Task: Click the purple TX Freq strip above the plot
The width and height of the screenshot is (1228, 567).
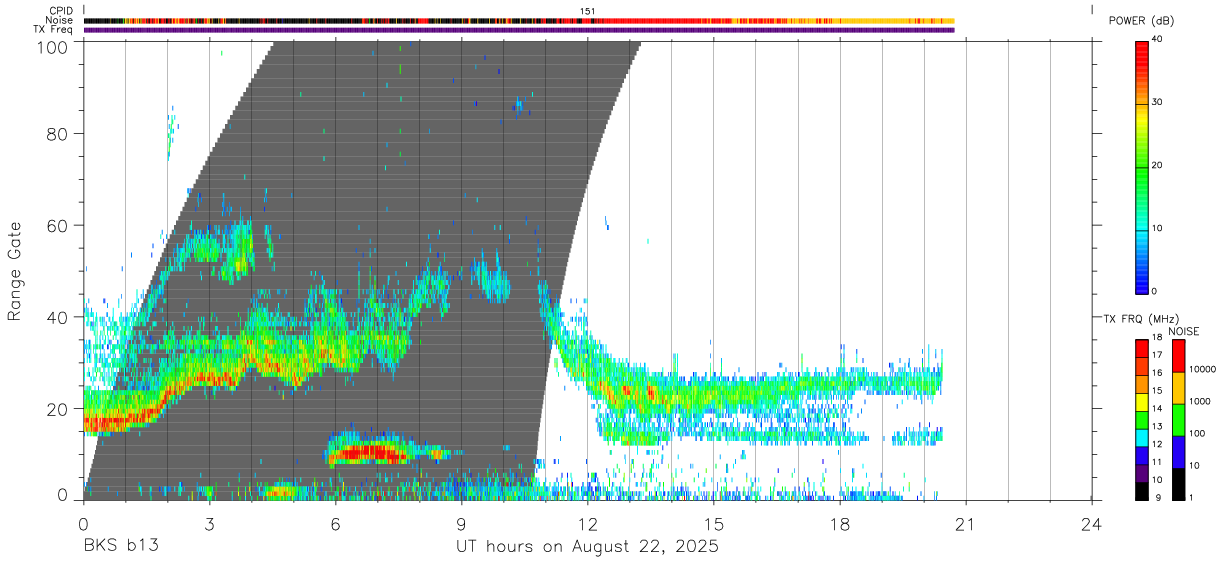Action: pos(519,30)
